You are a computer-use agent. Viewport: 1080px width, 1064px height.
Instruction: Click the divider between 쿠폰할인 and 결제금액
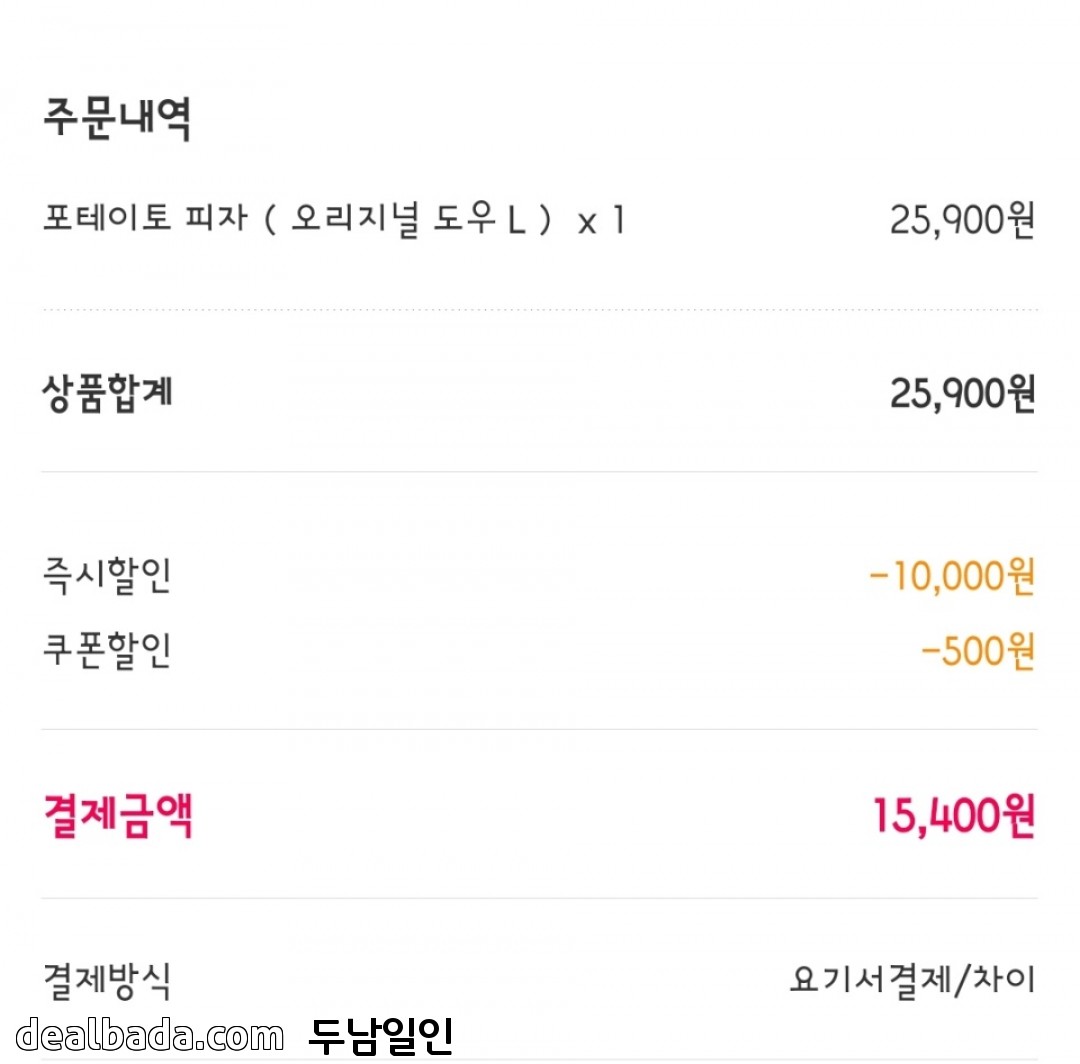point(540,729)
